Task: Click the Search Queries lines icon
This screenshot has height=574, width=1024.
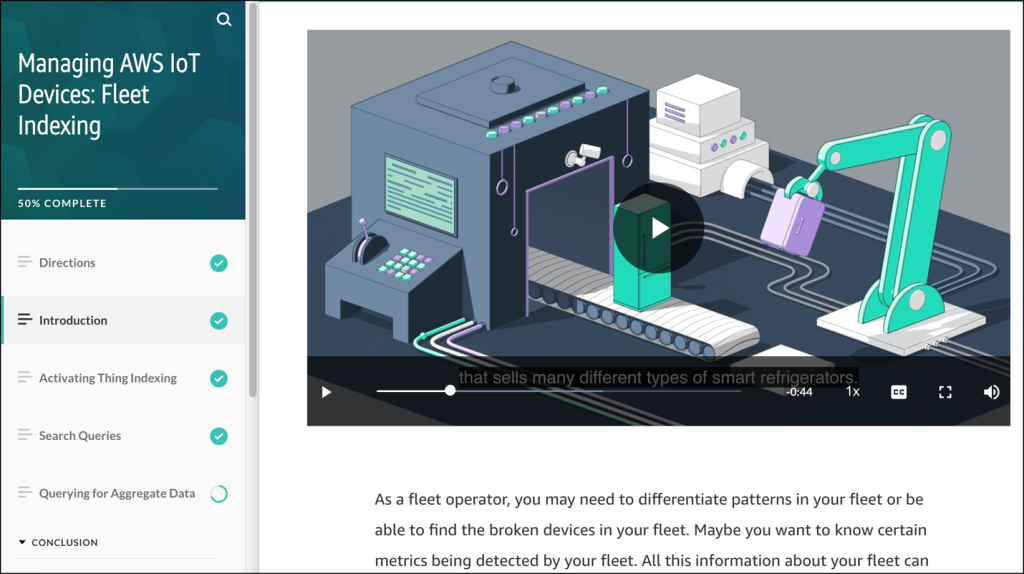Action: coord(25,434)
